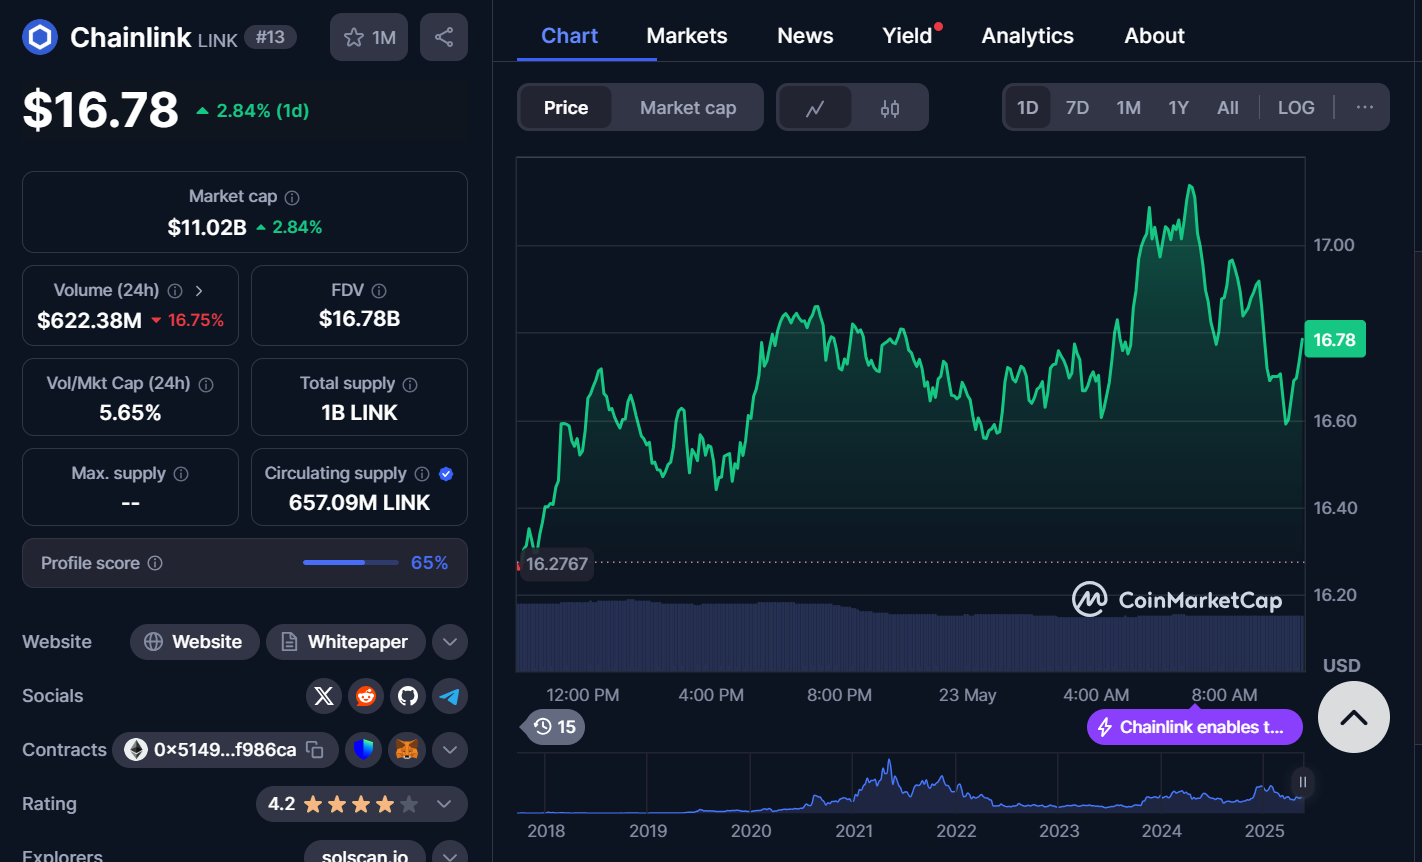Add Chainlink to watchlist star button
Image resolution: width=1422 pixels, height=862 pixels.
point(369,38)
